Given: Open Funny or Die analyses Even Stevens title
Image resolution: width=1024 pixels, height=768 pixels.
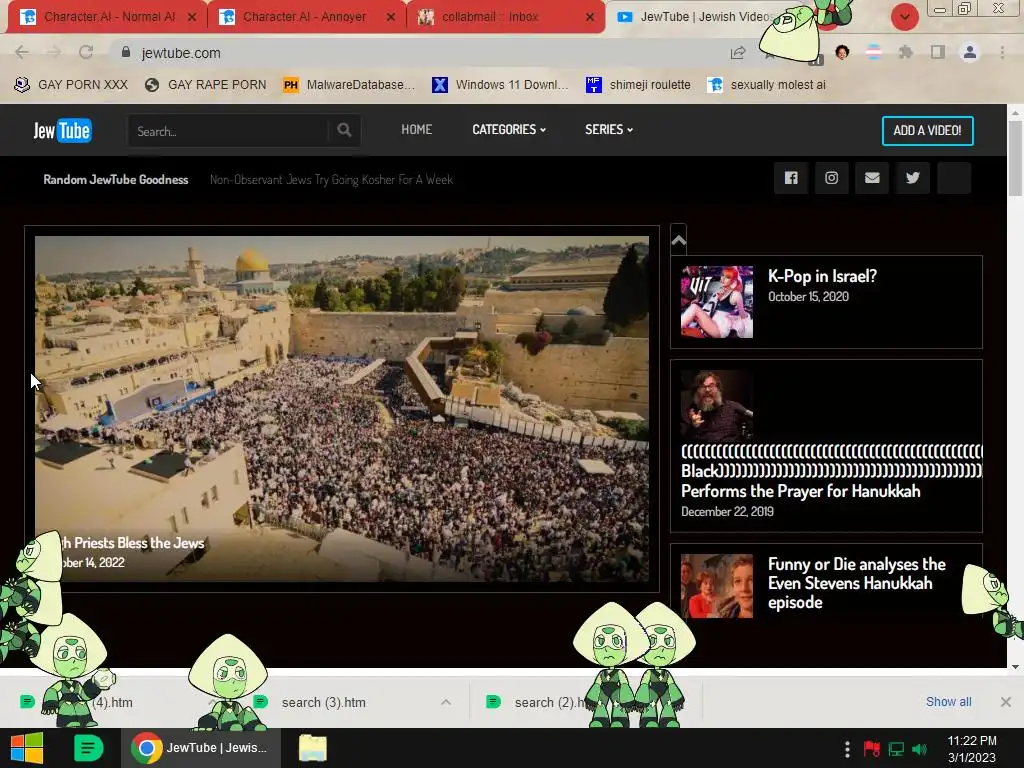Looking at the screenshot, I should click(856, 583).
